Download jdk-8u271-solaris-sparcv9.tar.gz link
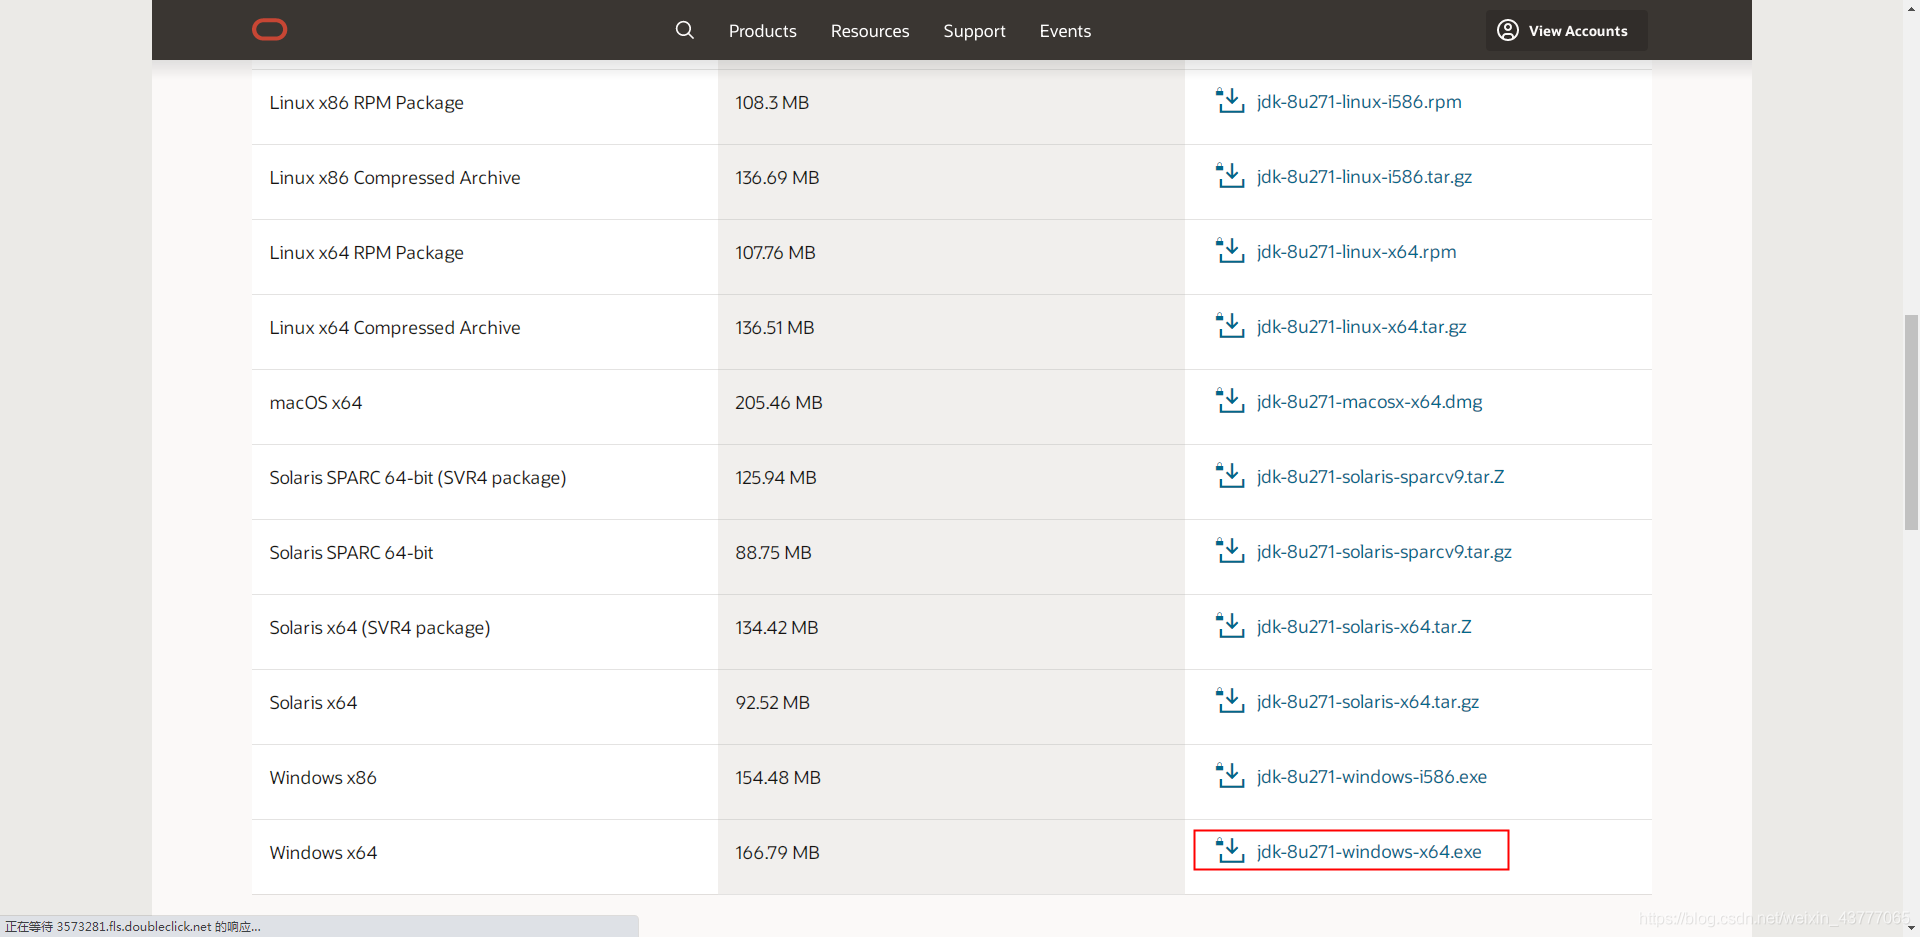Viewport: 1920px width, 937px height. tap(1384, 552)
